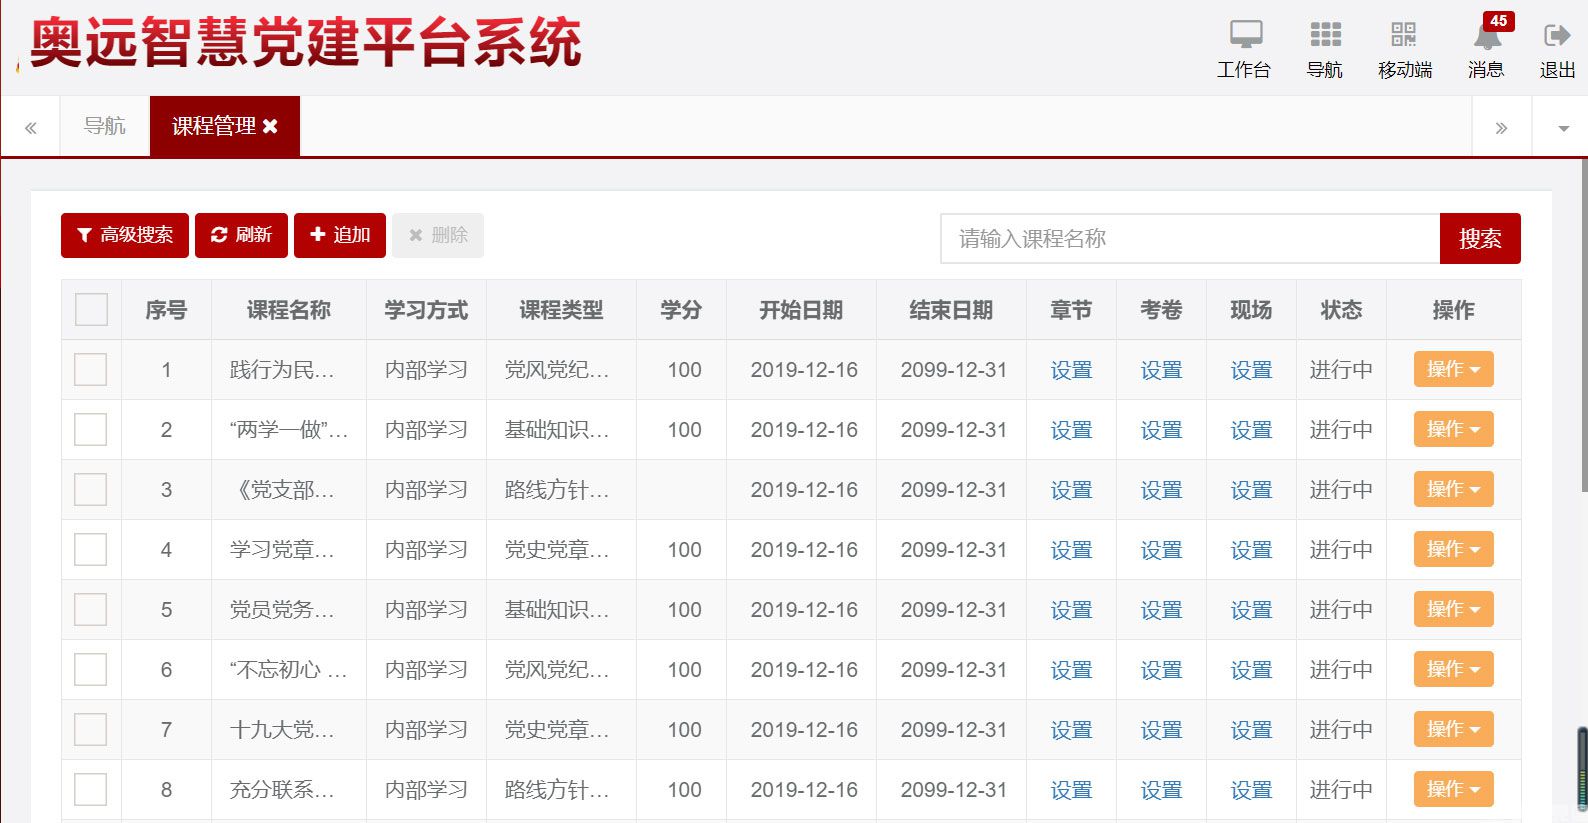Switch to the 导航 tab
The height and width of the screenshot is (823, 1588).
pyautogui.click(x=105, y=126)
